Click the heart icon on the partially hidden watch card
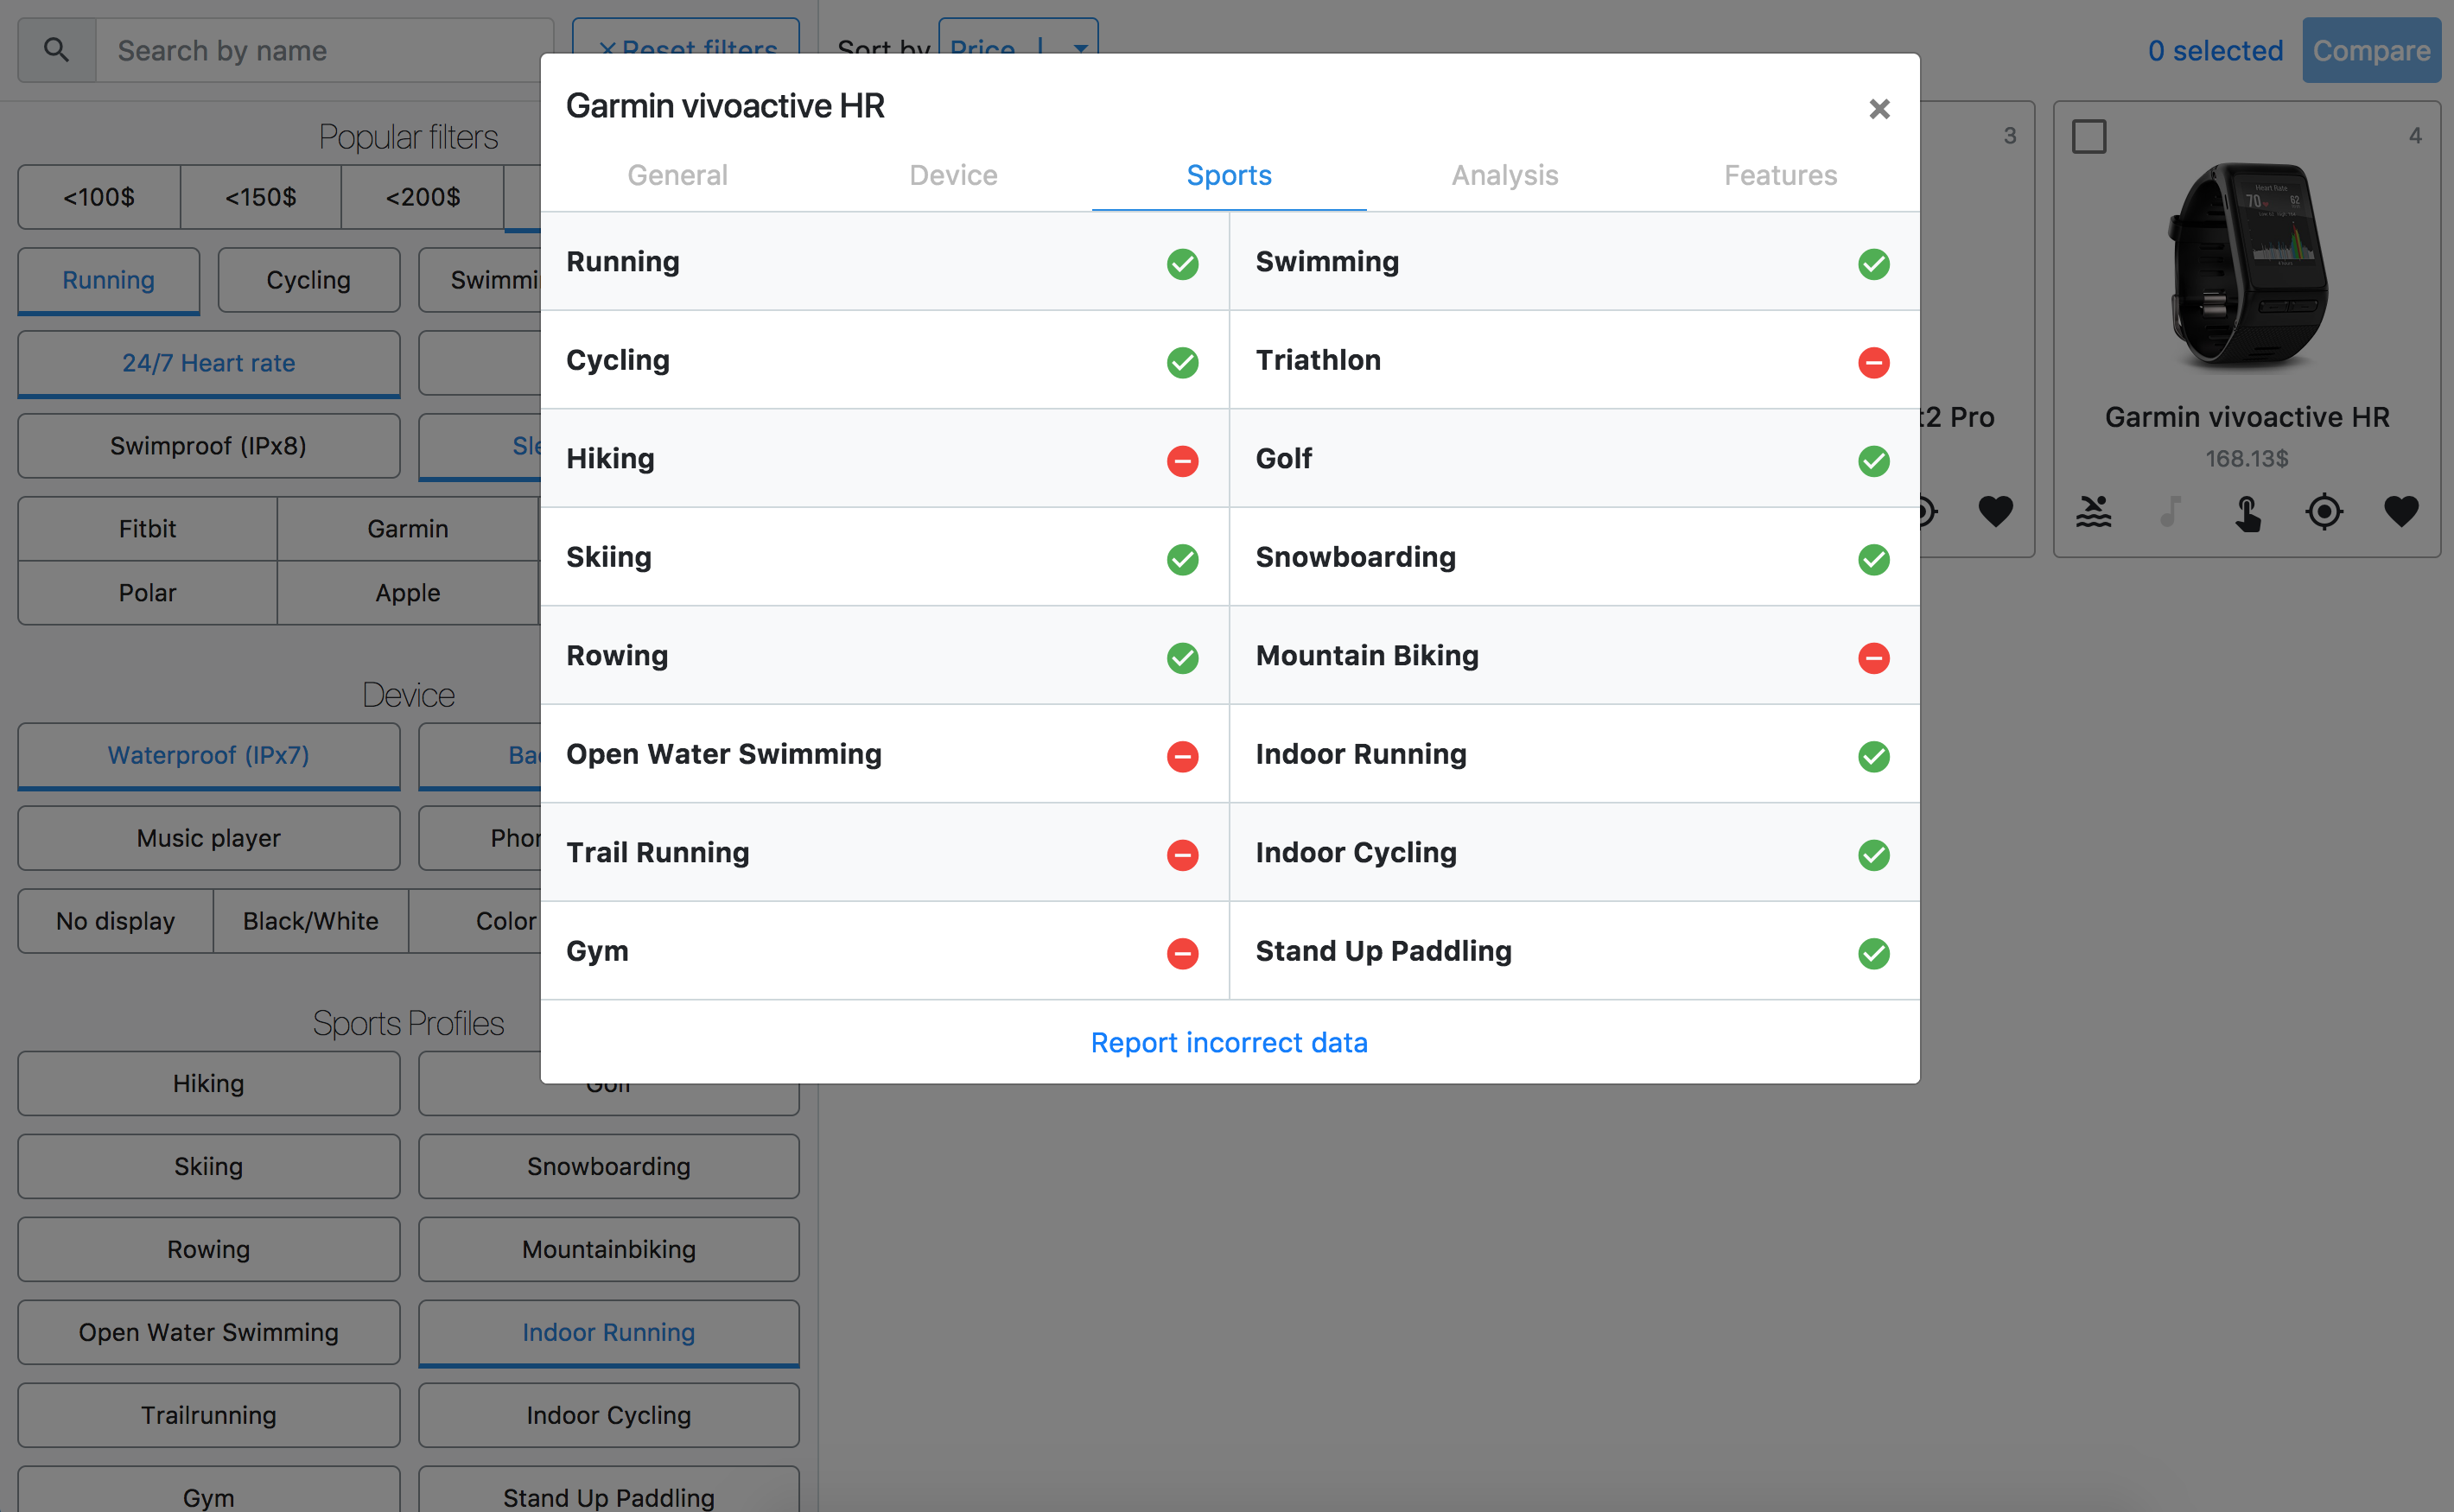 pyautogui.click(x=1995, y=512)
